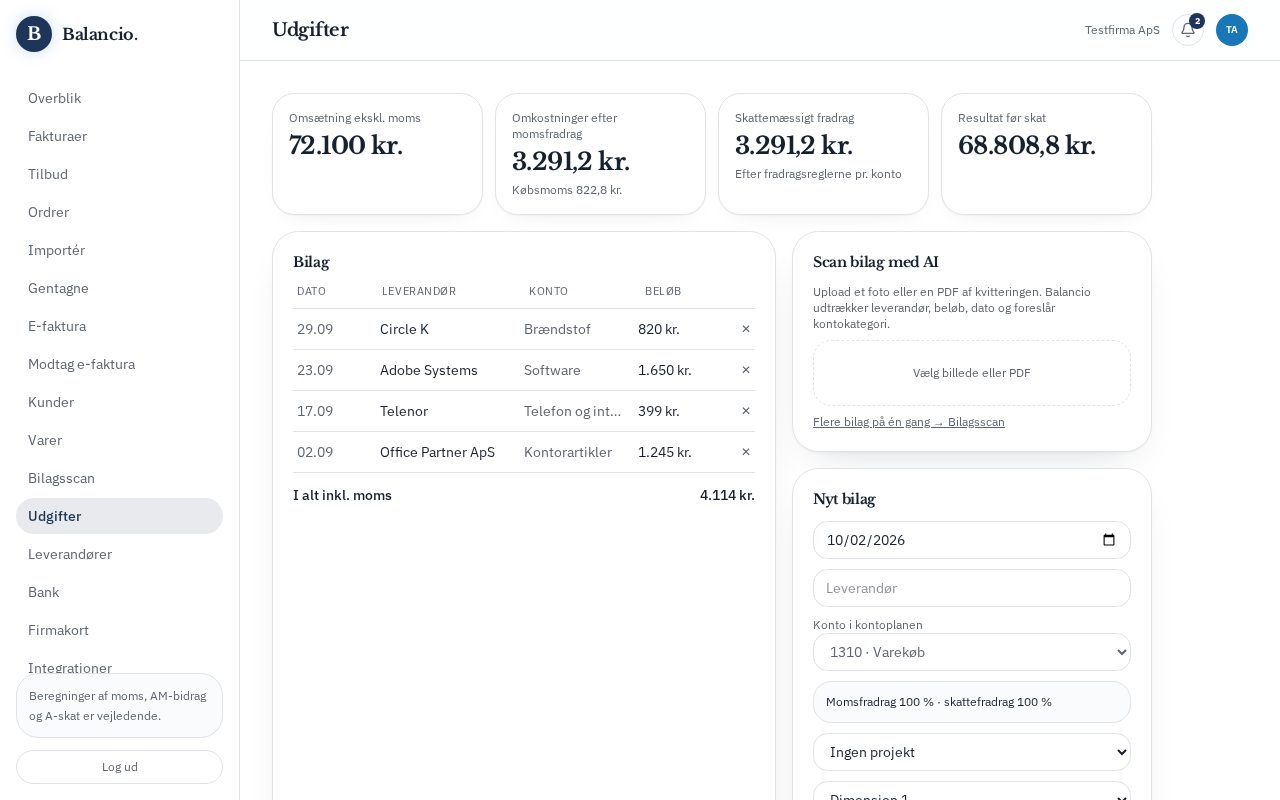Open the notifications bell
This screenshot has width=1280, height=800.
pos(1188,30)
